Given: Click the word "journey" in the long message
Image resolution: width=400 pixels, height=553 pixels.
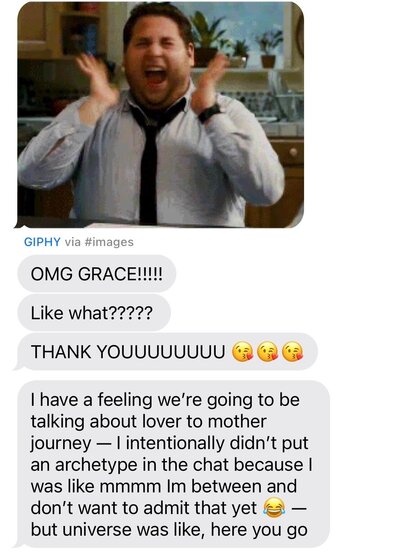Looking at the screenshot, I should pyautogui.click(x=61, y=444).
